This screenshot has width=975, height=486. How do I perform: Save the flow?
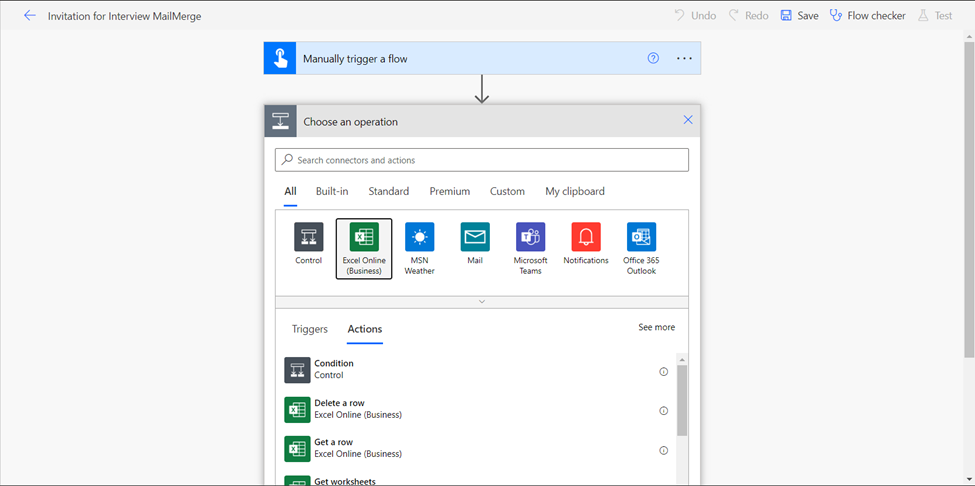(x=800, y=16)
